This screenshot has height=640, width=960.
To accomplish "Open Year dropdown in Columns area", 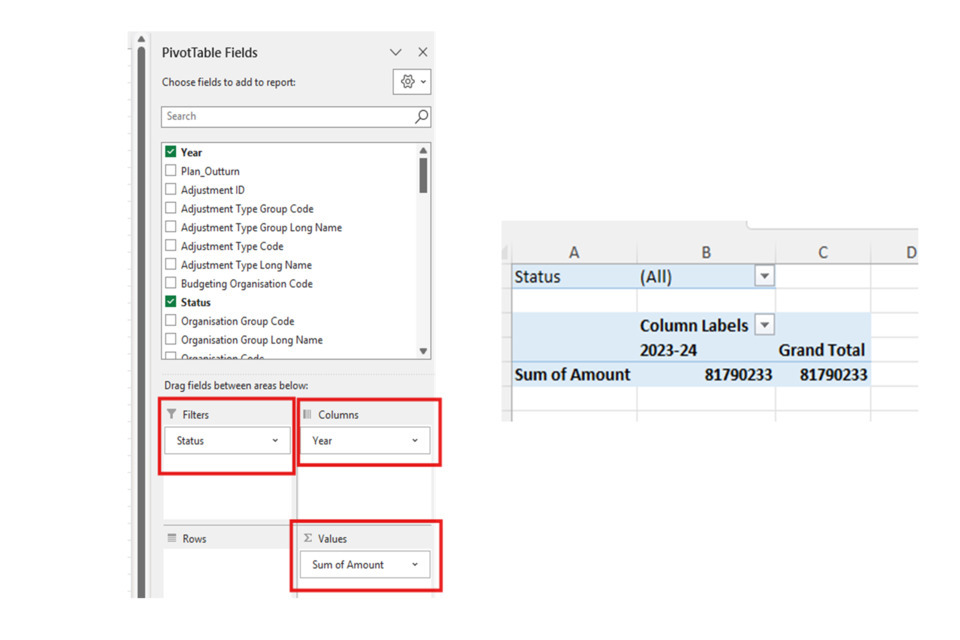I will [415, 441].
